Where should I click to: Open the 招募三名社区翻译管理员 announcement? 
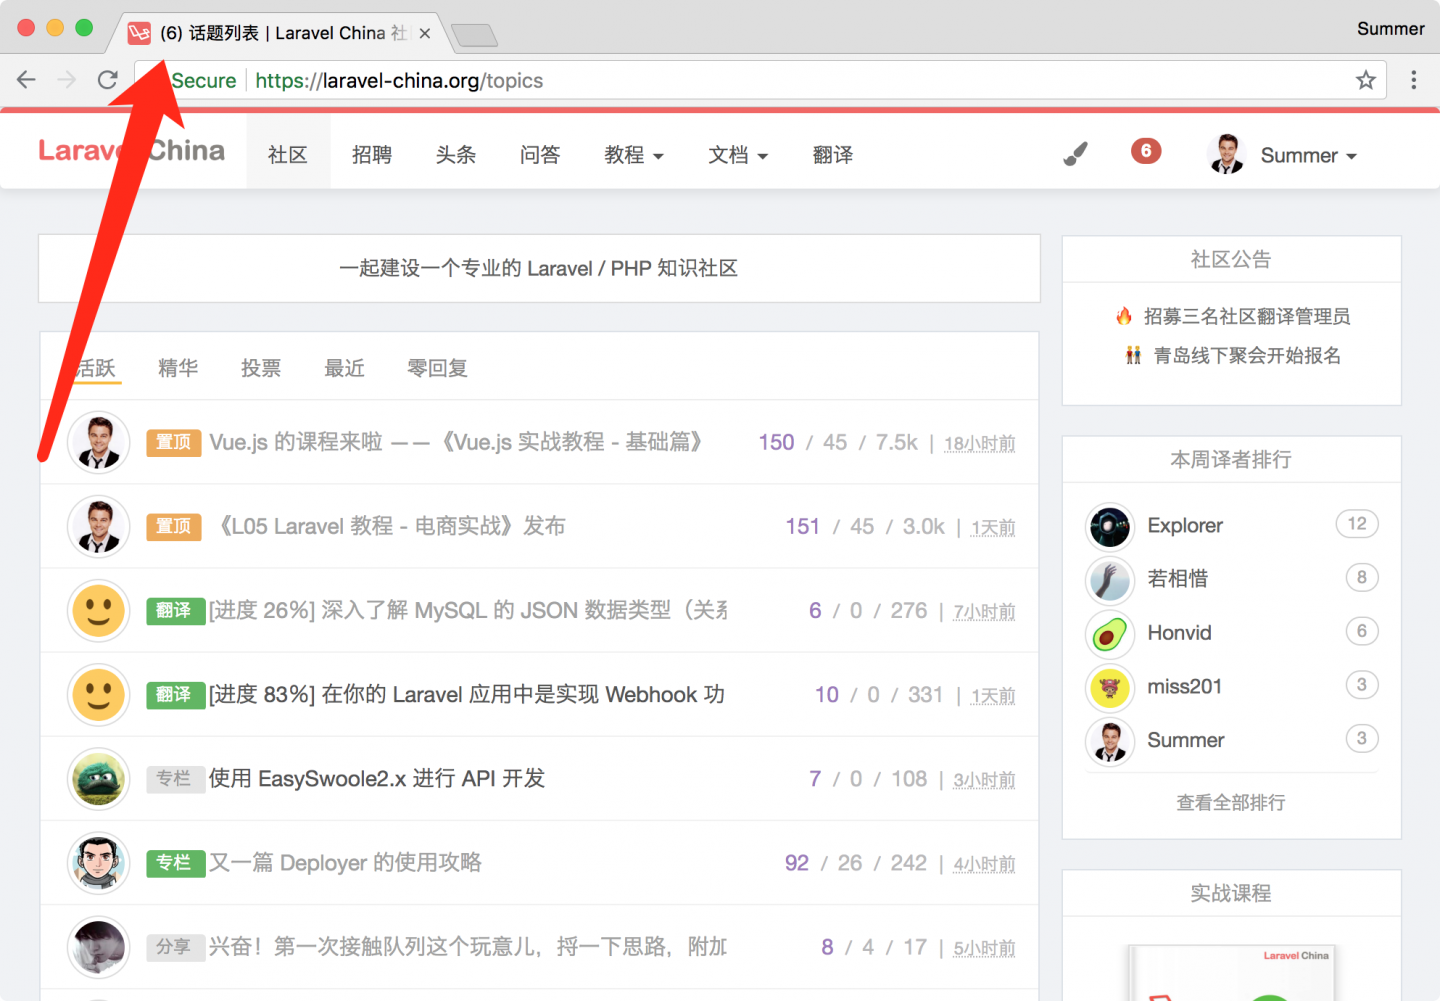point(1247,316)
